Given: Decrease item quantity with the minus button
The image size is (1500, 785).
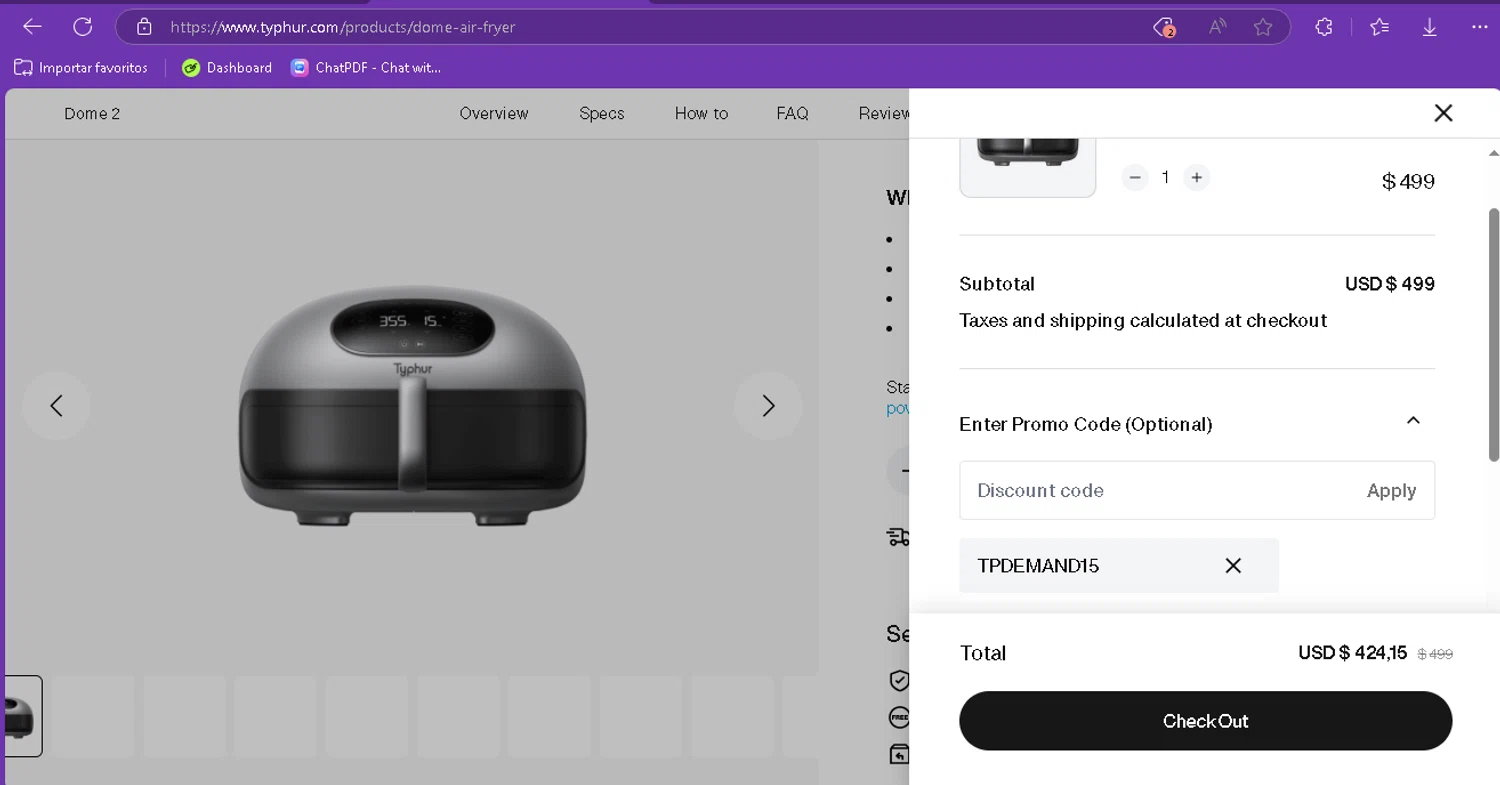Looking at the screenshot, I should pyautogui.click(x=1134, y=177).
